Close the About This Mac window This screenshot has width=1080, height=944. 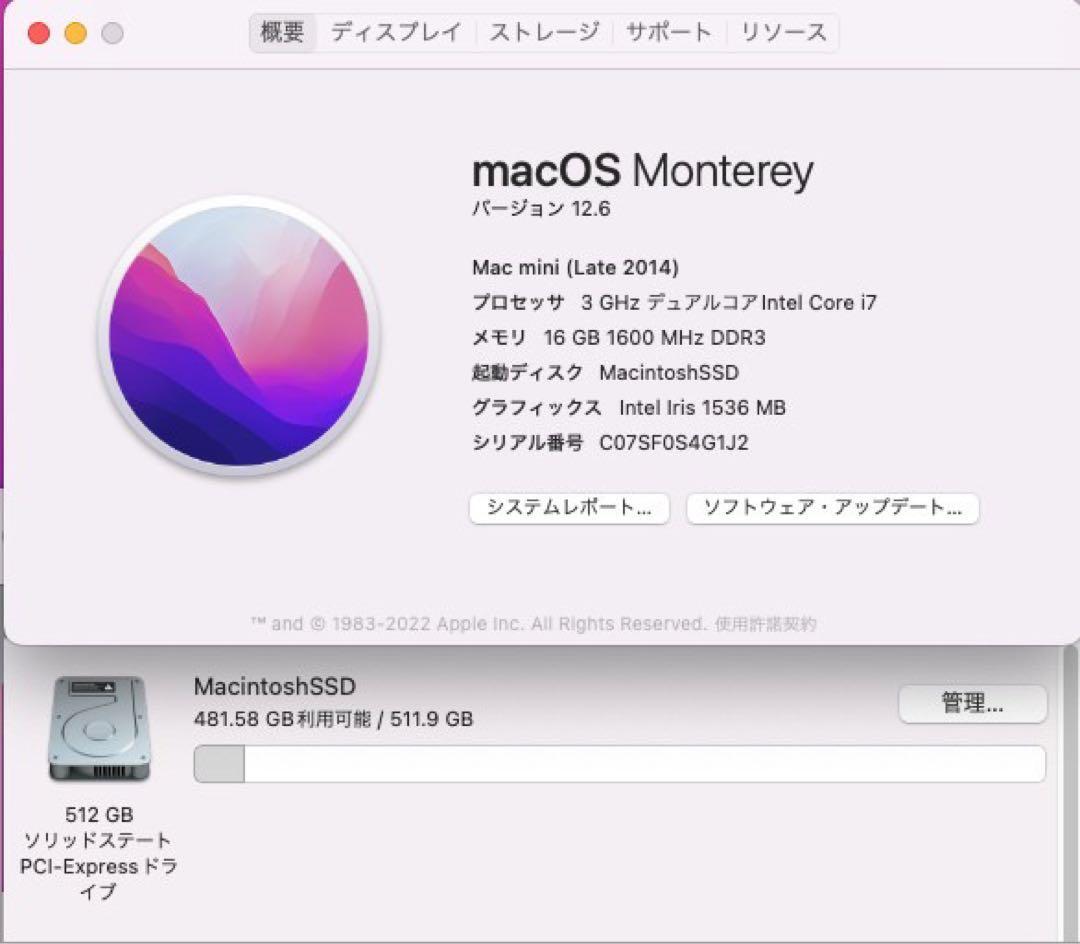[39, 33]
